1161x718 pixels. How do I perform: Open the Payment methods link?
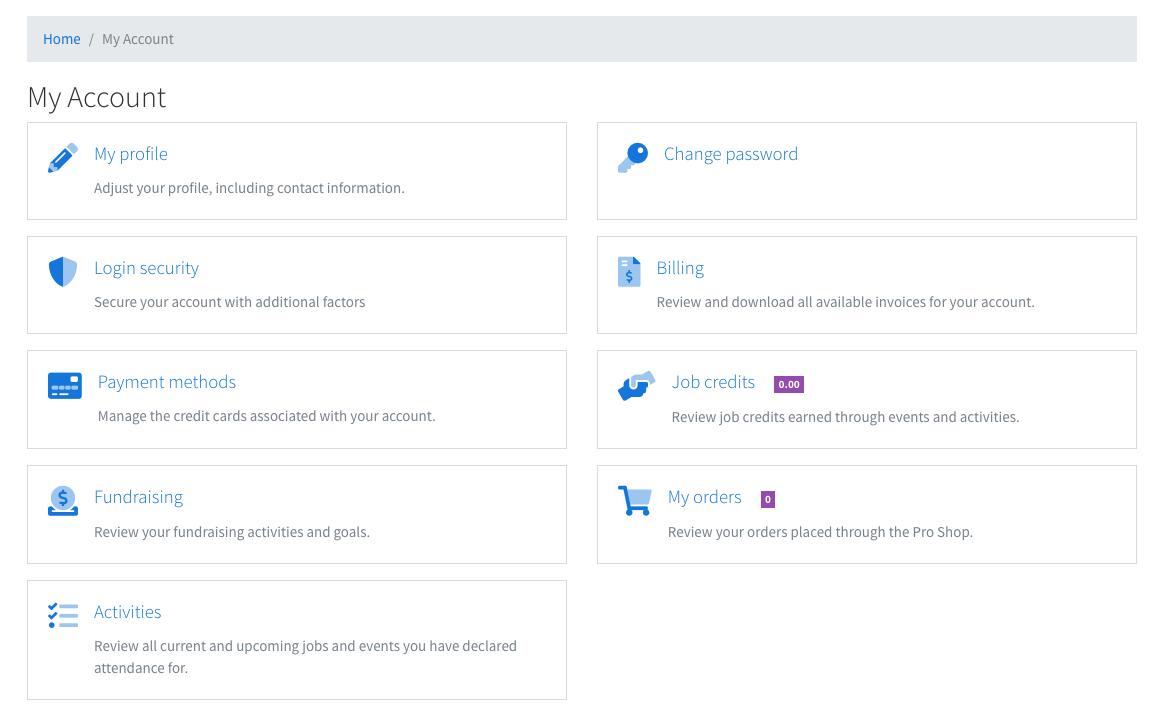167,382
